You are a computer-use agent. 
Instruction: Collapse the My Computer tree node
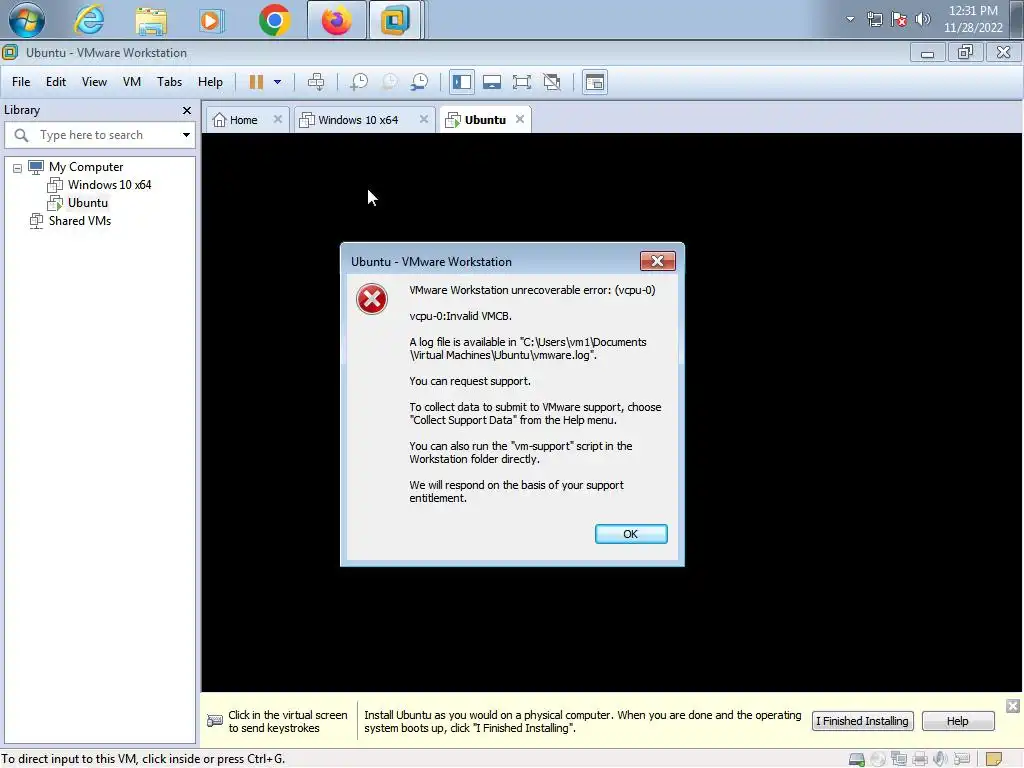tap(18, 168)
